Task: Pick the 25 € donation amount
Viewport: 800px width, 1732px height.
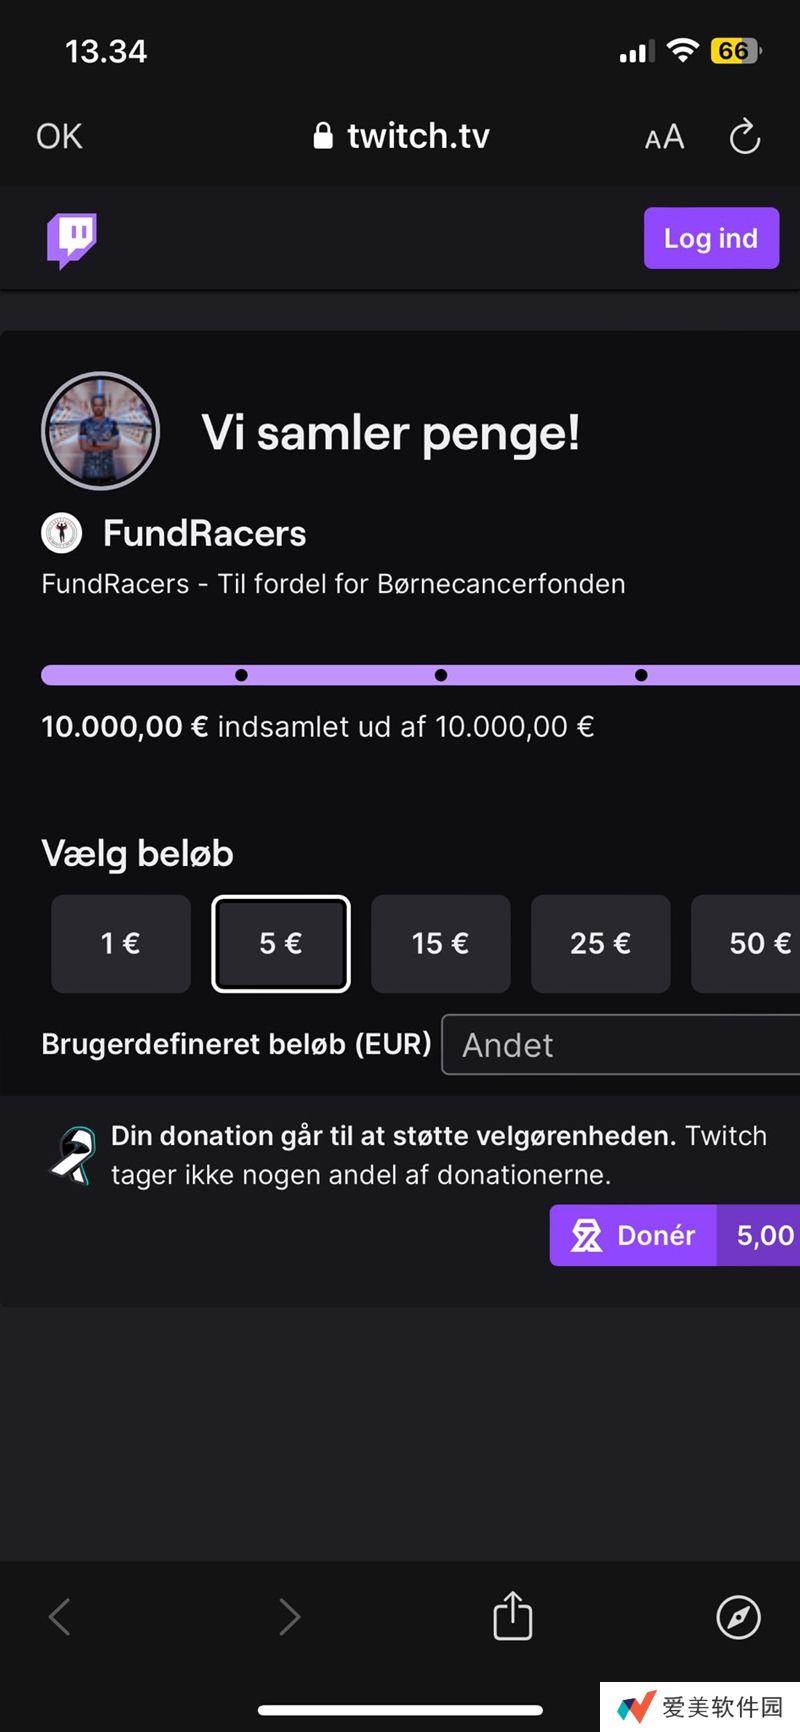Action: [600, 943]
